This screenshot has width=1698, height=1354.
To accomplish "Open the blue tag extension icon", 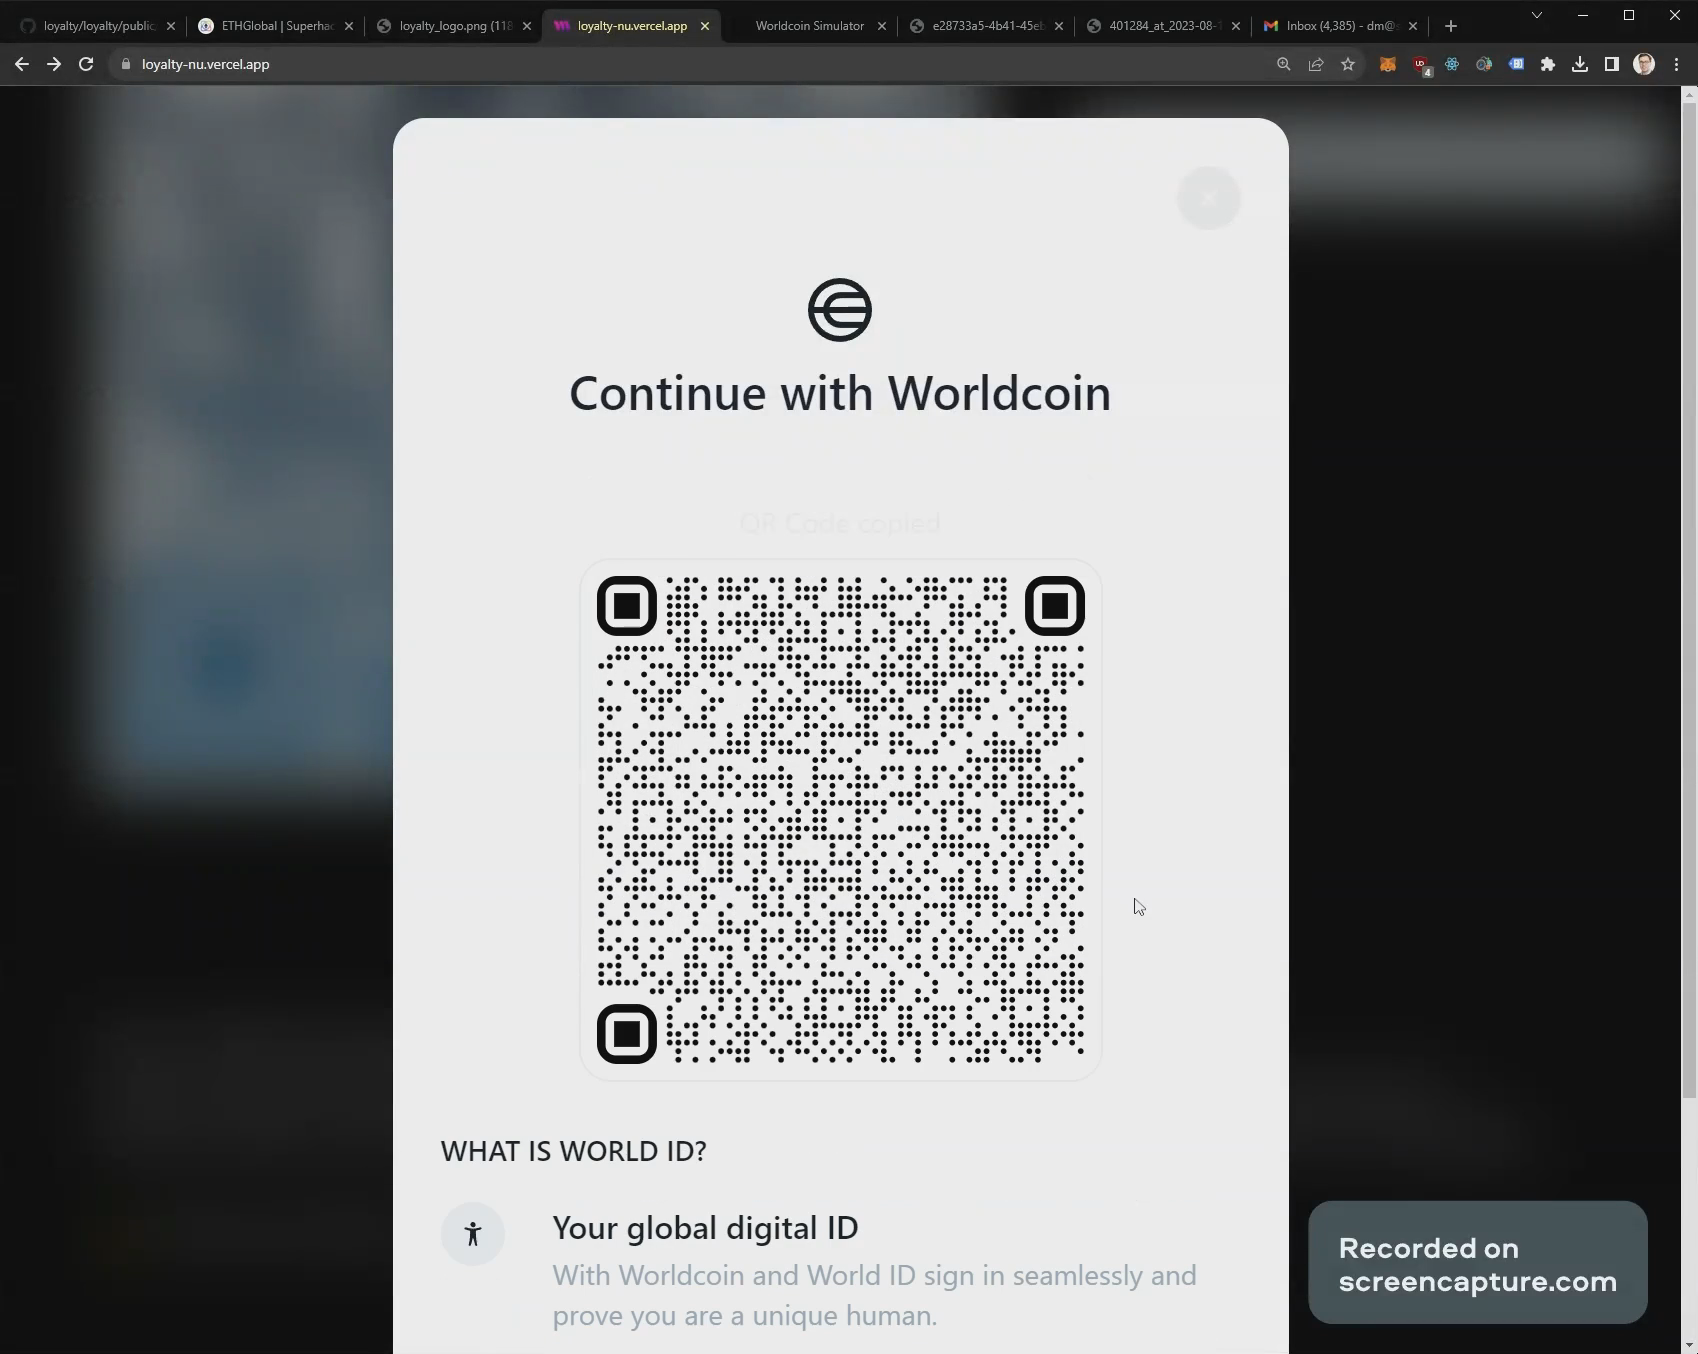I will (1516, 64).
